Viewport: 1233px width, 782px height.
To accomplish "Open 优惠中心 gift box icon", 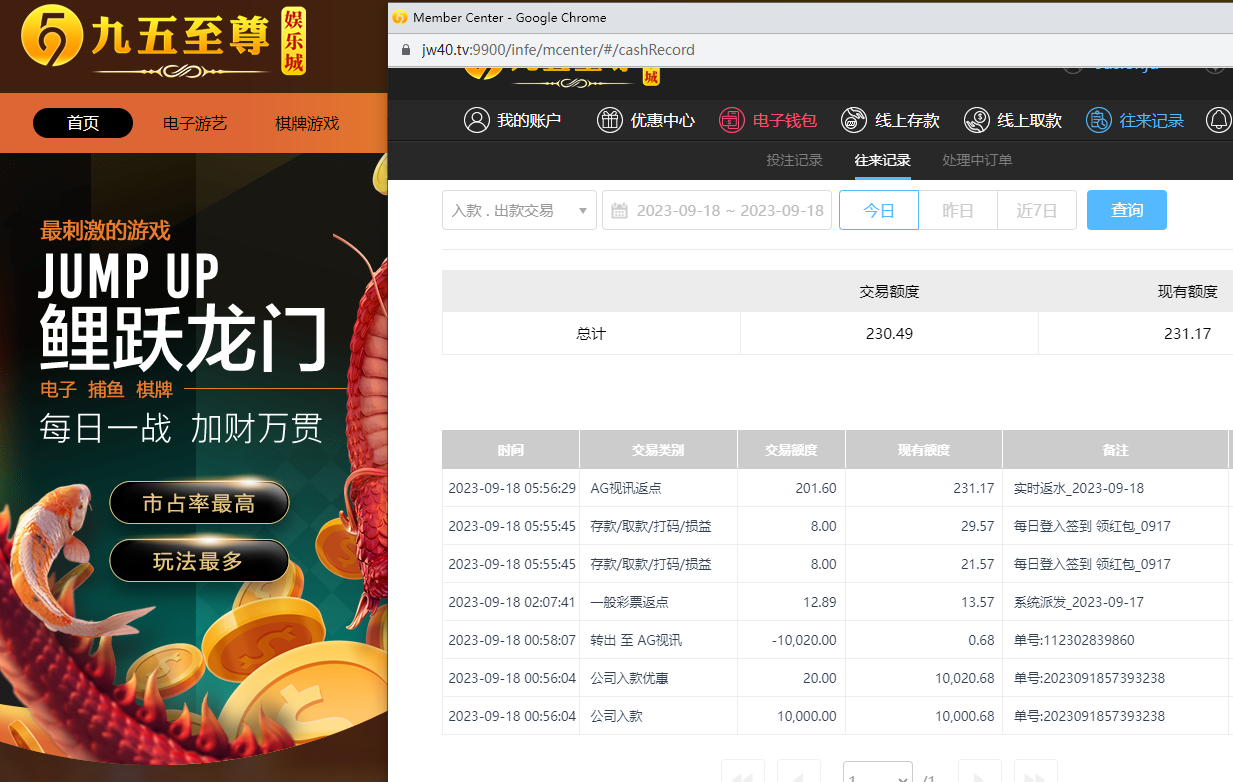I will (609, 120).
